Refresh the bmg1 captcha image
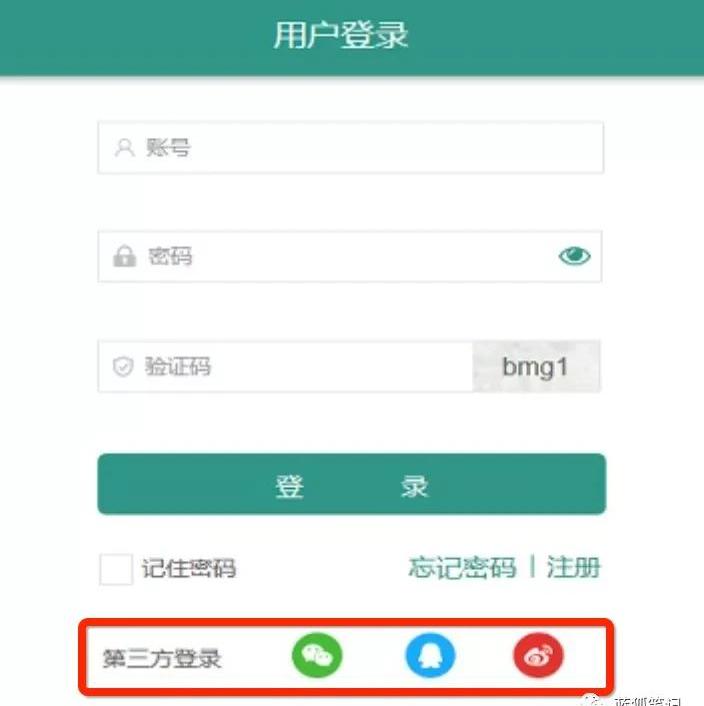 coord(536,366)
